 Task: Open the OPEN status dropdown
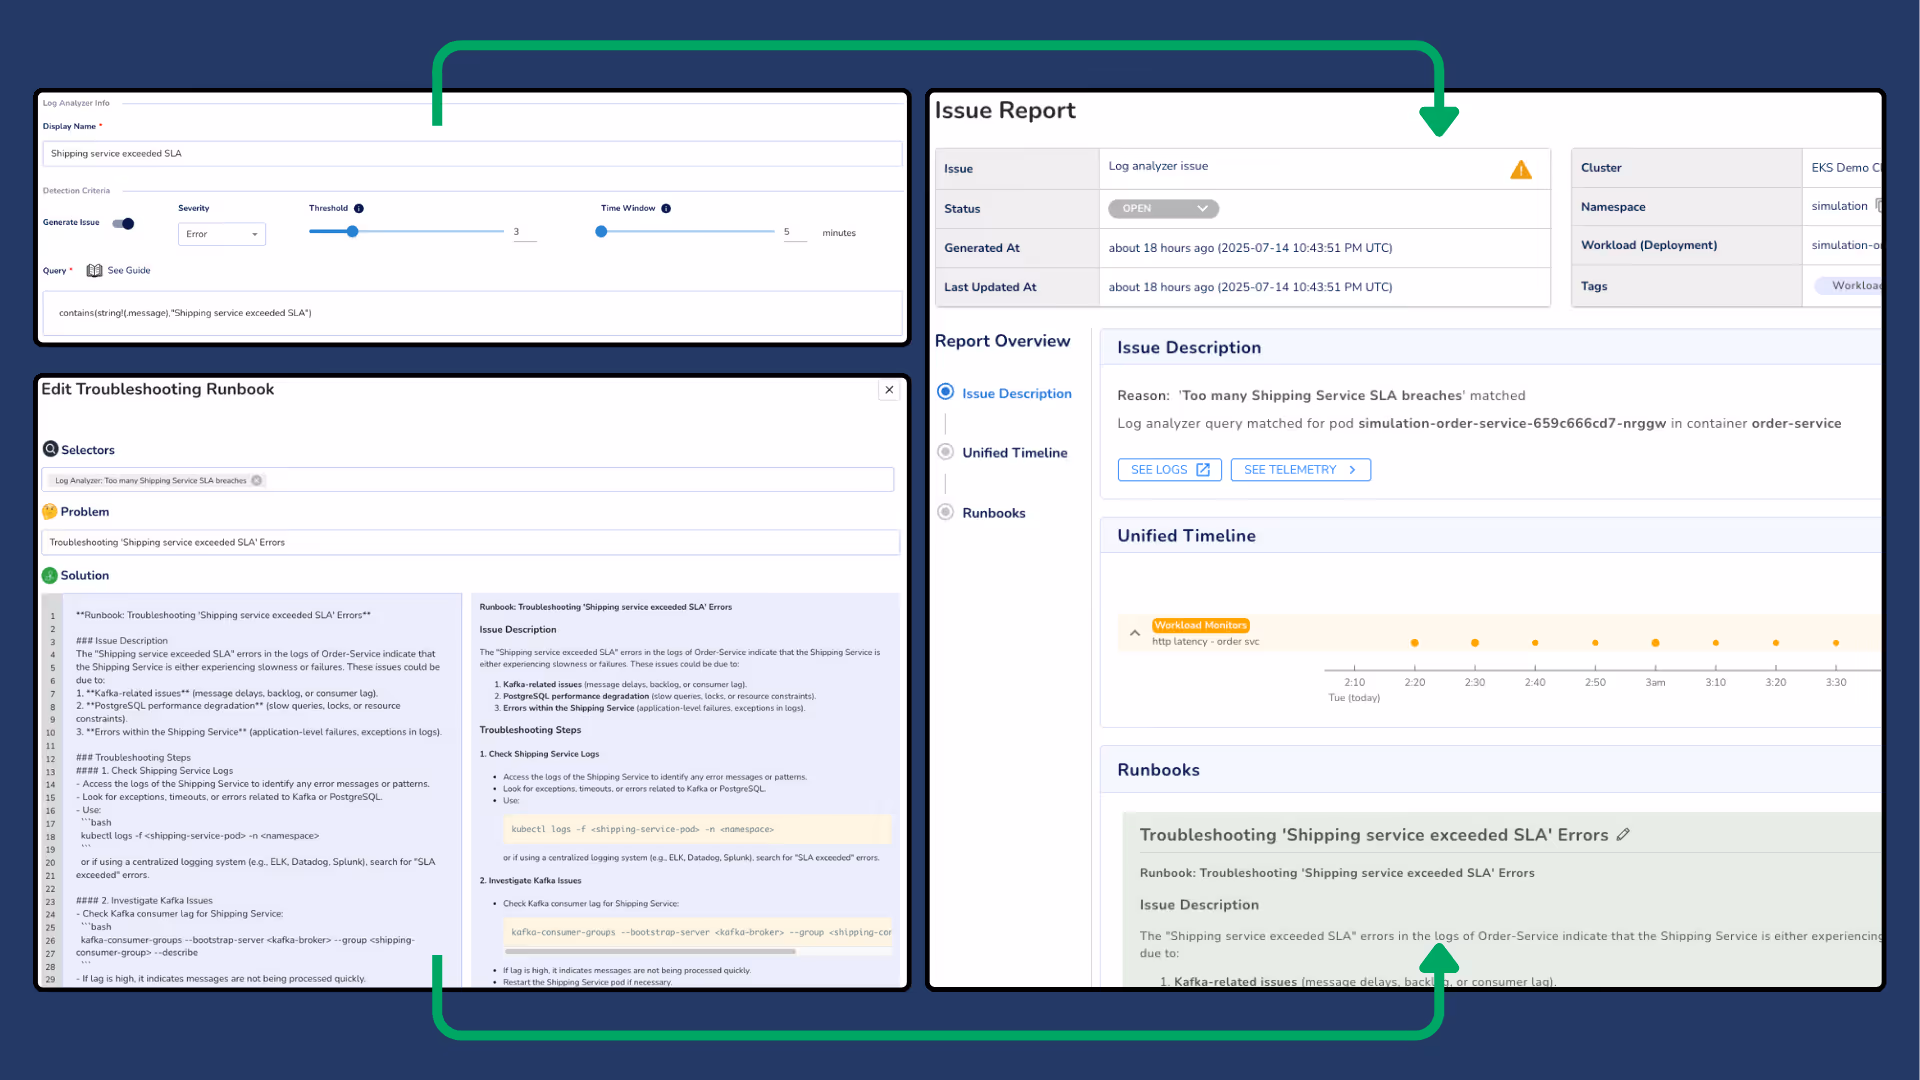(1163, 208)
